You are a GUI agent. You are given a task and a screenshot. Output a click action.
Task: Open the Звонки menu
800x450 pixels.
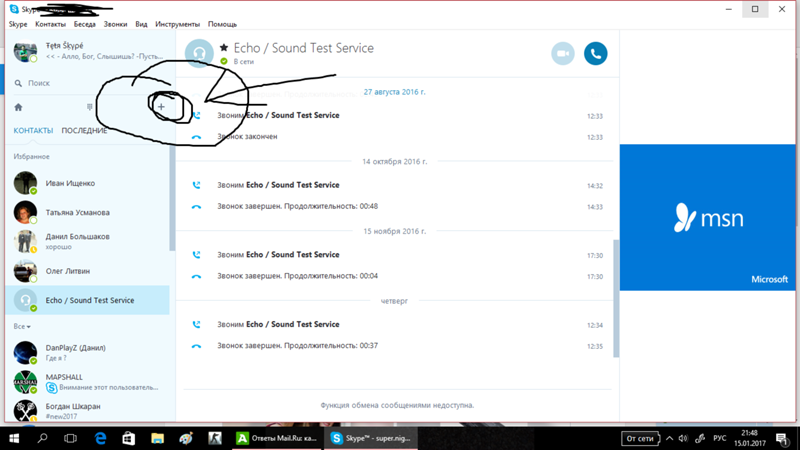click(115, 24)
